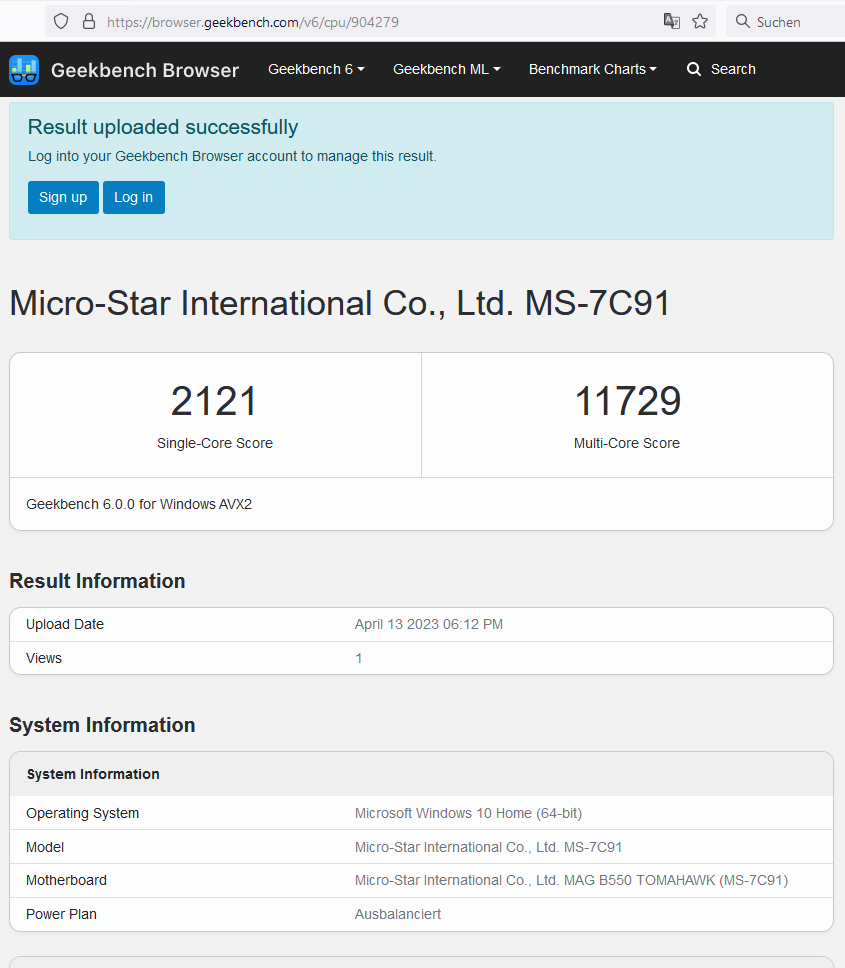The height and width of the screenshot is (968, 845).
Task: Click the Model row label
Action: tap(45, 847)
